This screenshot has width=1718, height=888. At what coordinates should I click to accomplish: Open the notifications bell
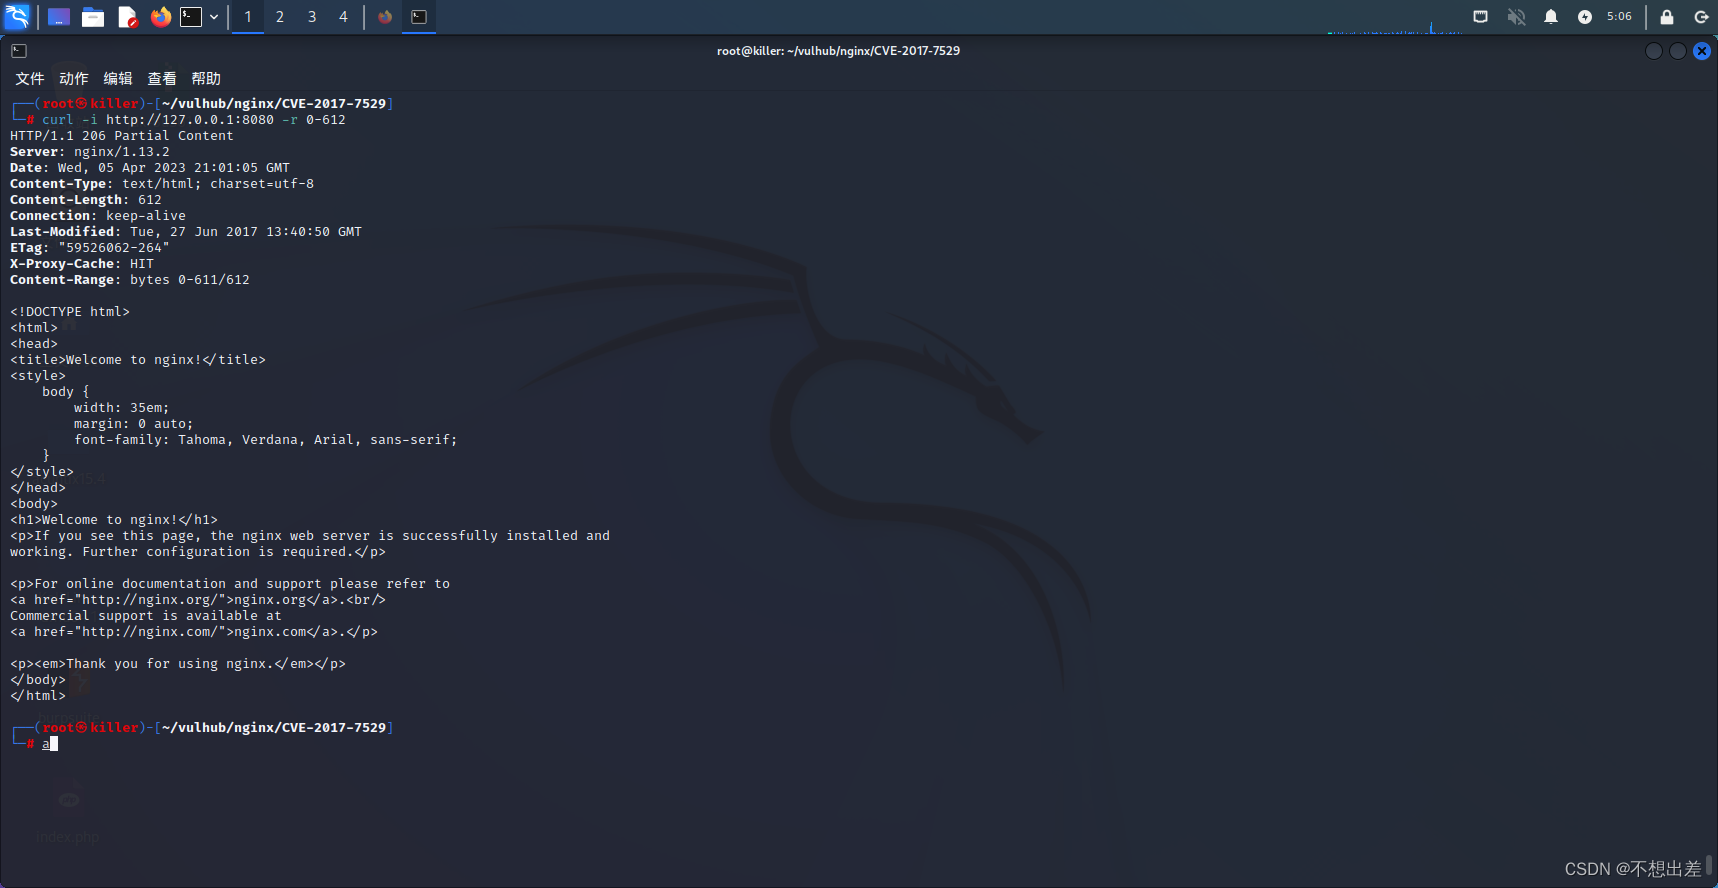pos(1550,17)
